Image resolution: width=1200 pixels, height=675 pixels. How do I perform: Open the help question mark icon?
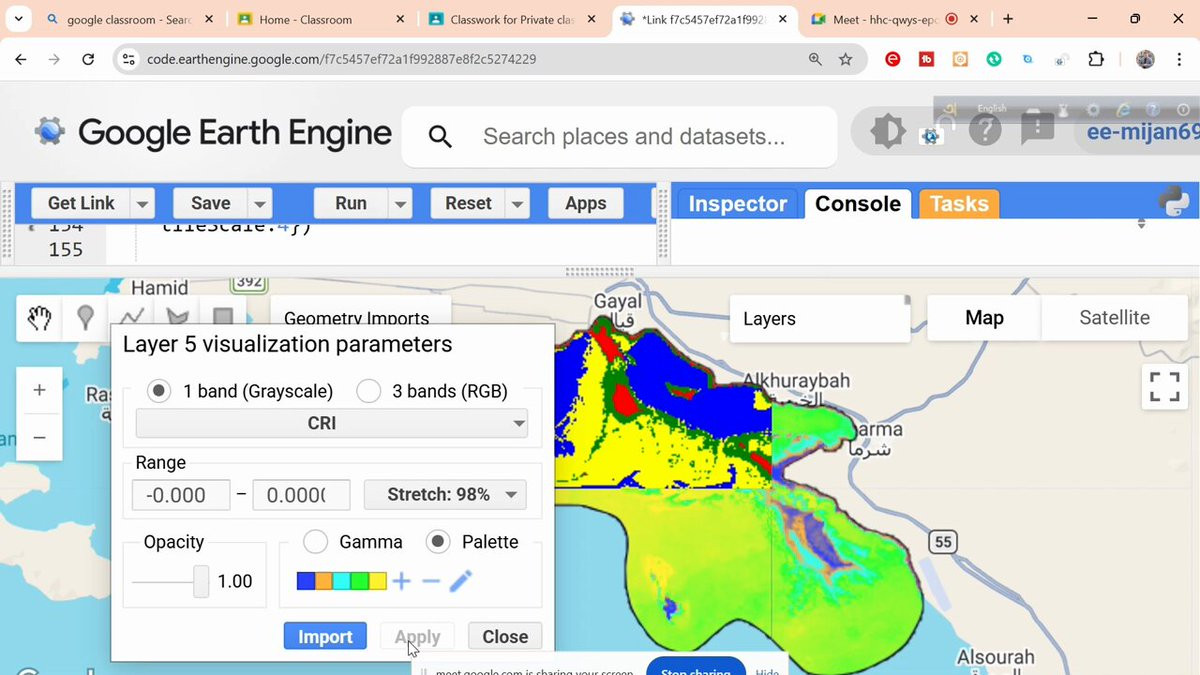click(985, 129)
